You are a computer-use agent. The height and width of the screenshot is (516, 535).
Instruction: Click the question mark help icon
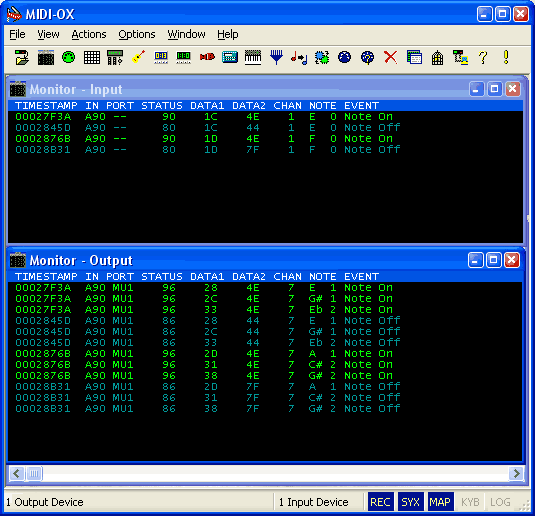[x=483, y=57]
